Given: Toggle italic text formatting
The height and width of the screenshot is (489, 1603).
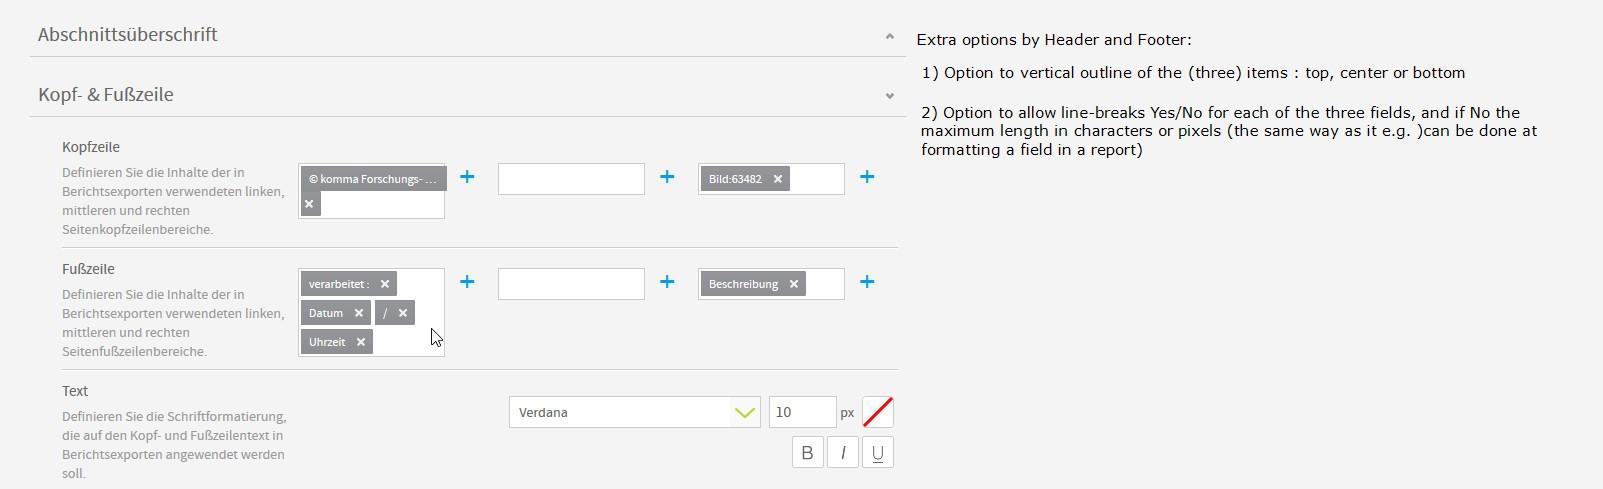Looking at the screenshot, I should 843,452.
